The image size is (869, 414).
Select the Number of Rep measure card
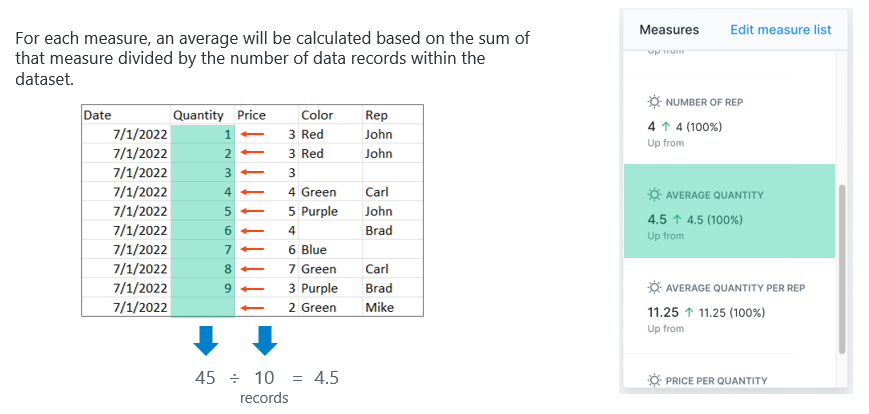tap(729, 122)
